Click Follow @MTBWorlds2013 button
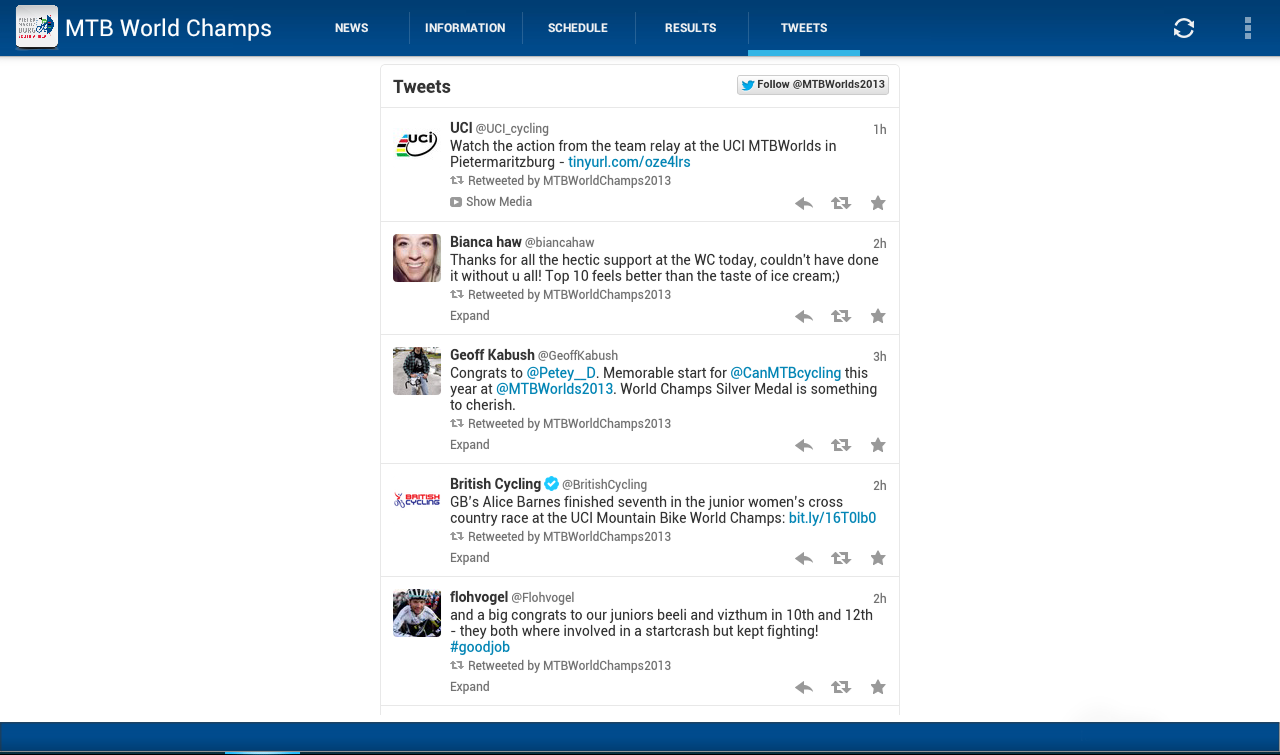The height and width of the screenshot is (755, 1280). [813, 85]
